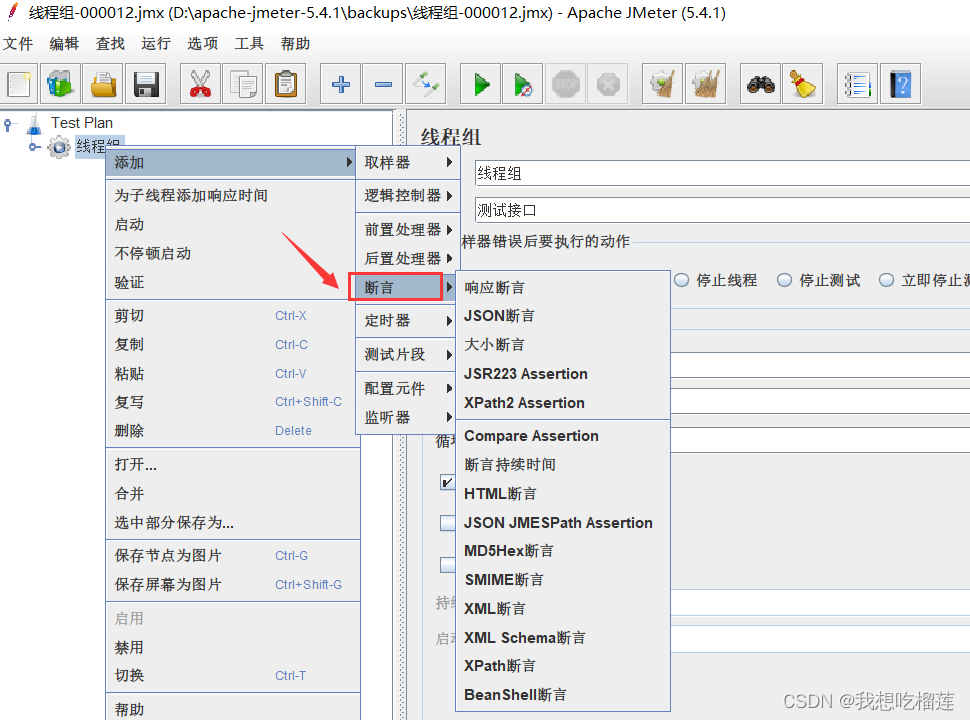This screenshot has width=970, height=720.
Task: Choose 断言持续时间 entry
Action: coord(563,465)
